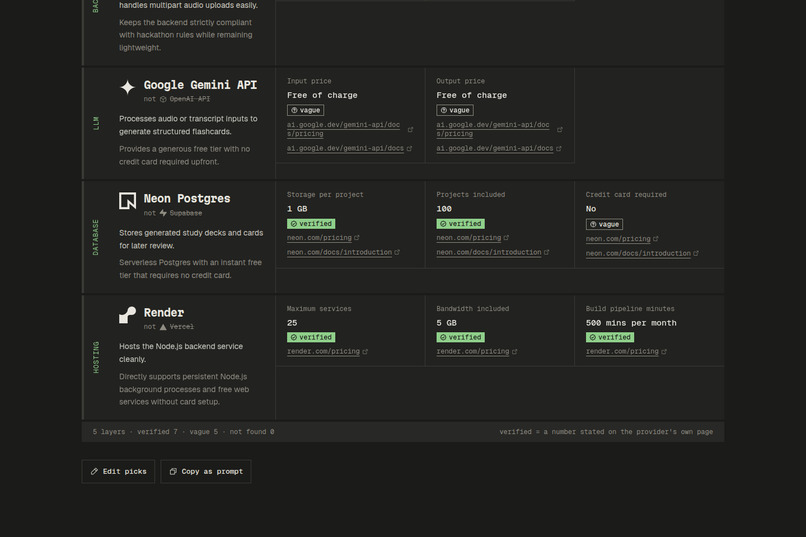Screen dimensions: 806x537
Task: Open Maximum services render.com/pricing link
Action: [323, 351]
